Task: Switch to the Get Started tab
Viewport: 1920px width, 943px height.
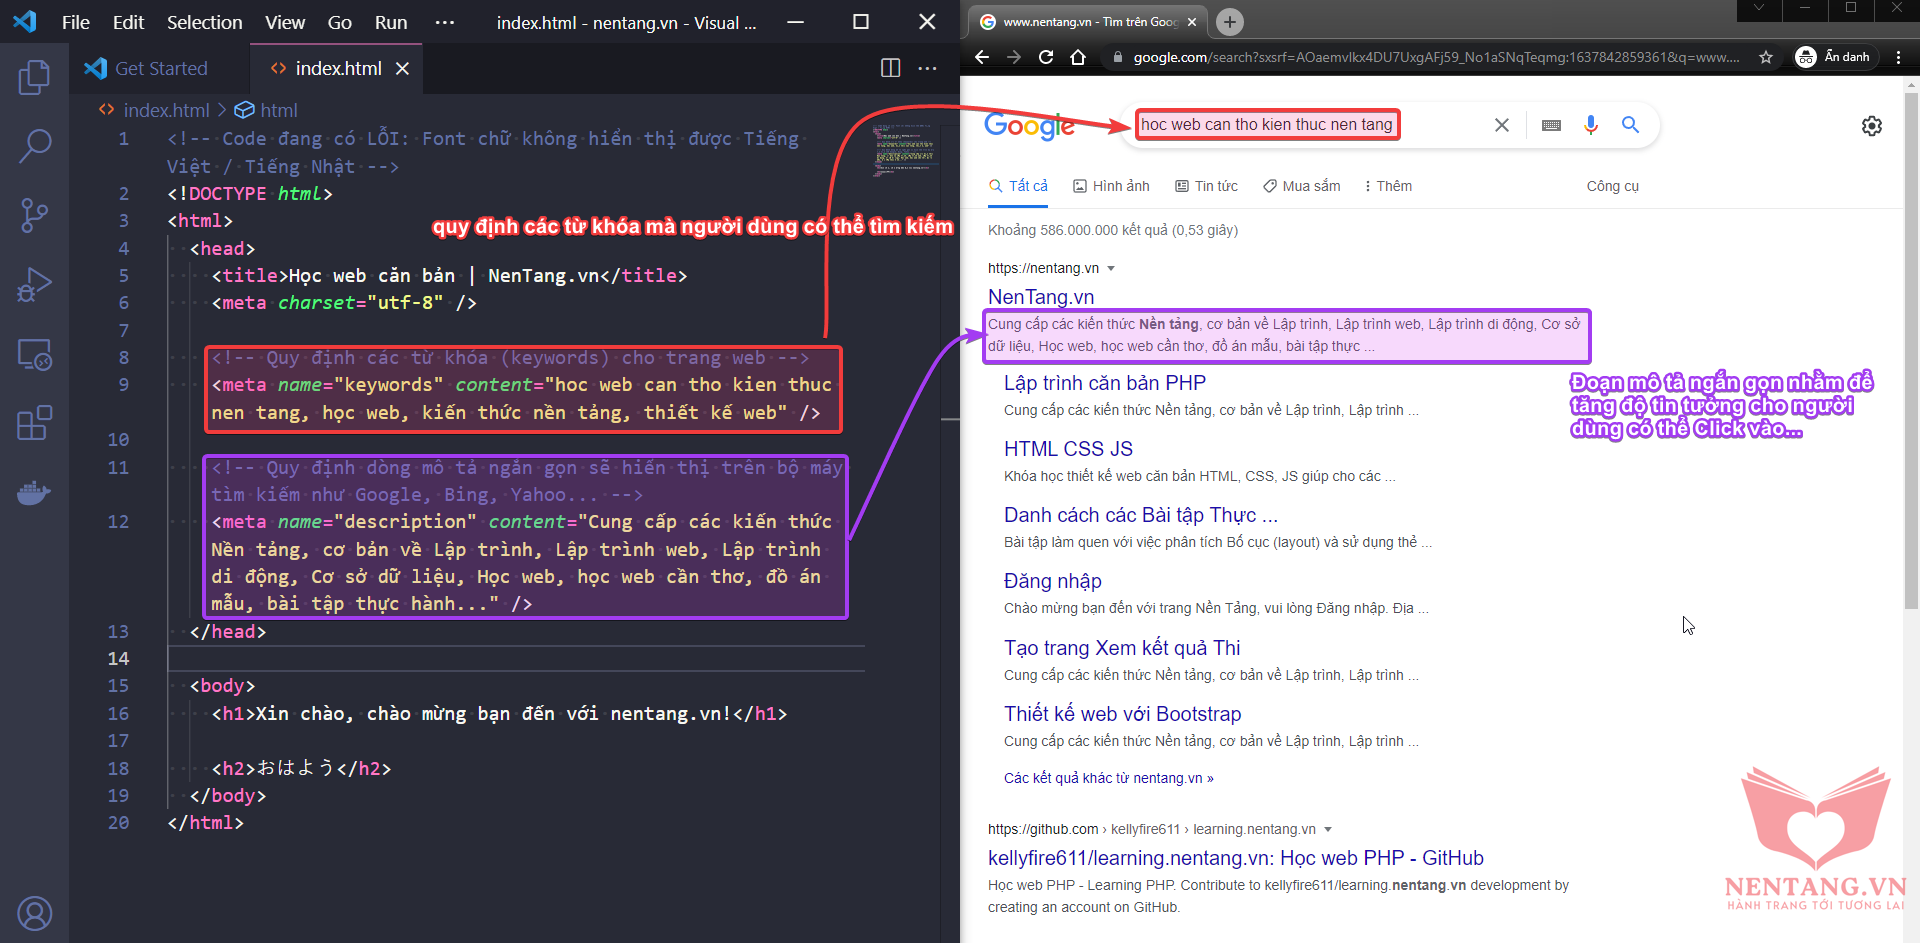Action: click(160, 68)
